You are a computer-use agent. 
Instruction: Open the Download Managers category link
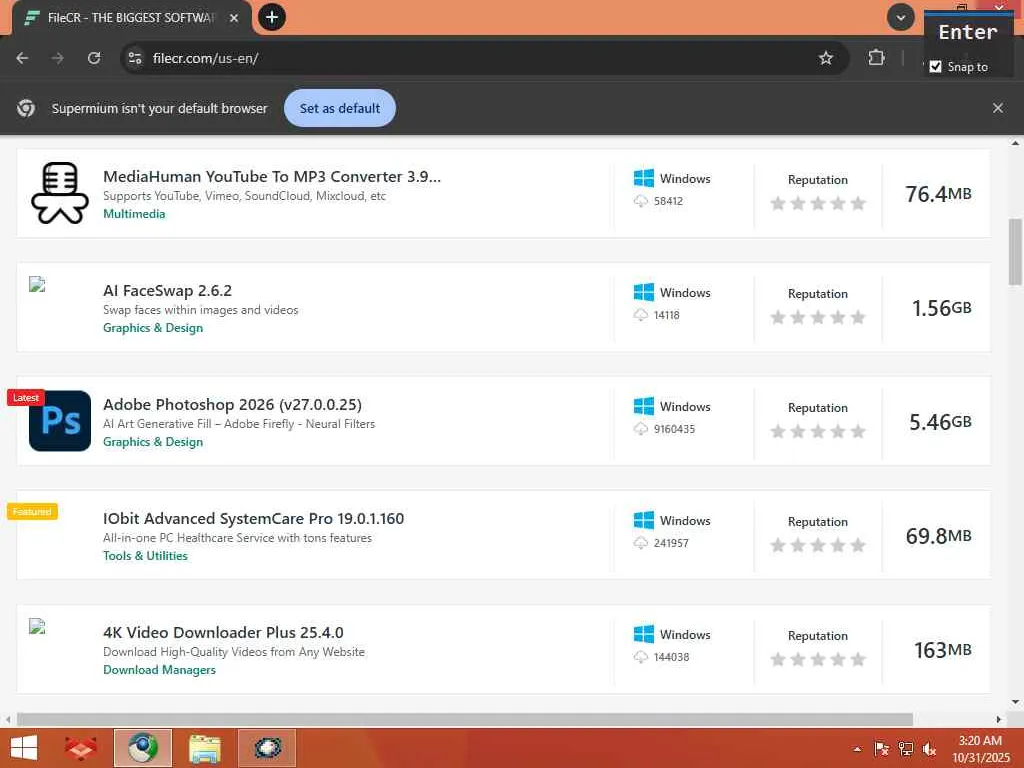coord(159,670)
